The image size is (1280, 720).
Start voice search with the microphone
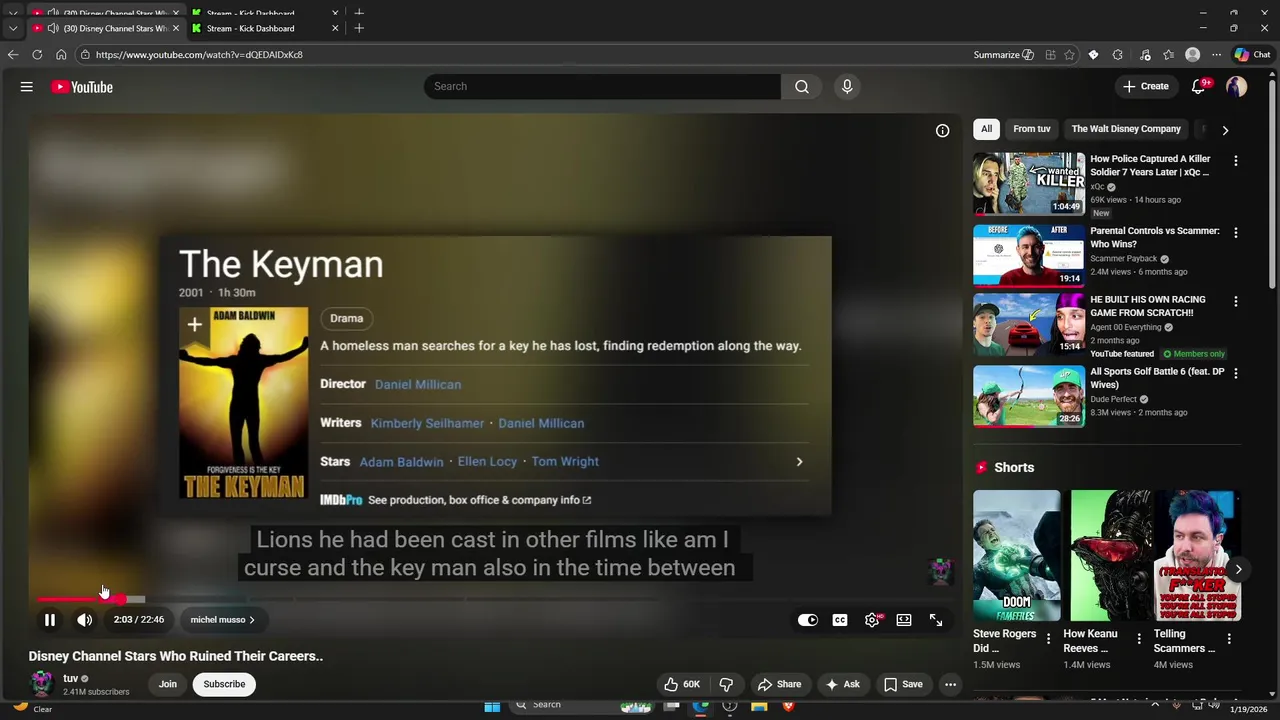pos(847,87)
